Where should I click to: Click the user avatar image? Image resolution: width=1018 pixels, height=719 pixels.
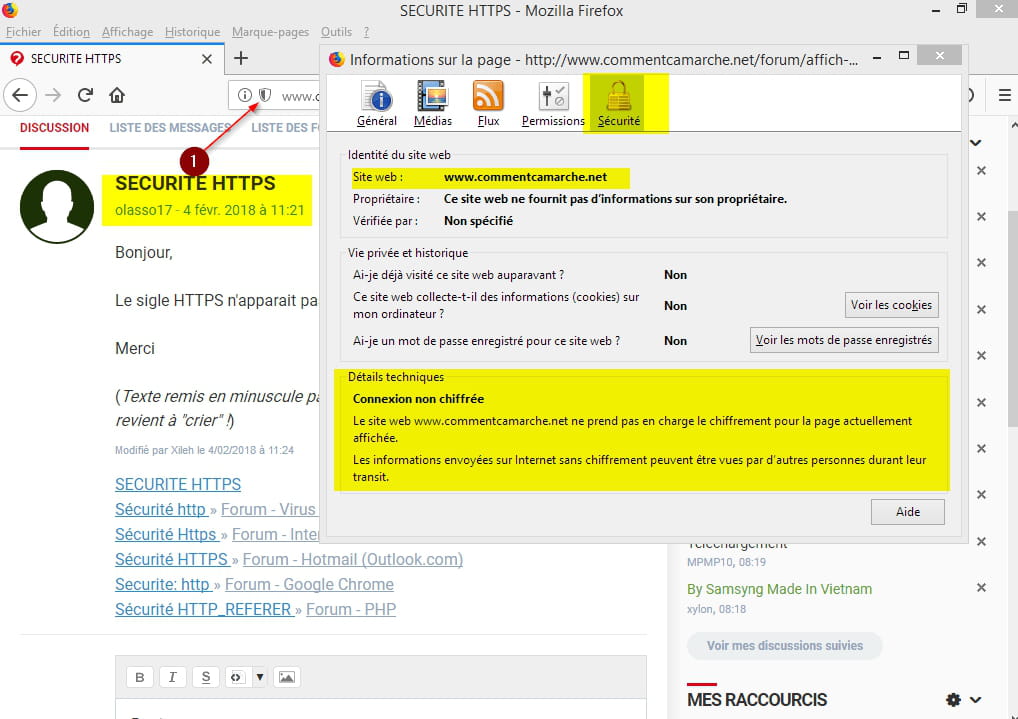click(x=57, y=207)
